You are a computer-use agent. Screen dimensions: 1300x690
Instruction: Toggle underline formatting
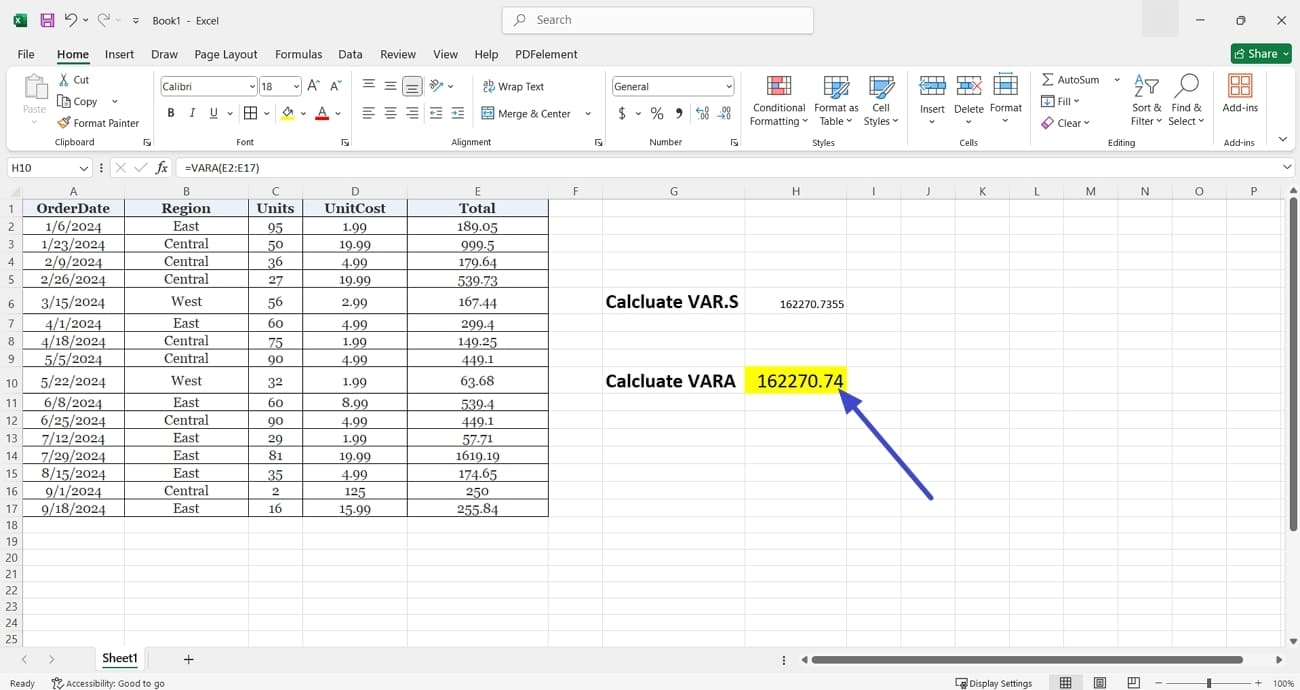211,112
